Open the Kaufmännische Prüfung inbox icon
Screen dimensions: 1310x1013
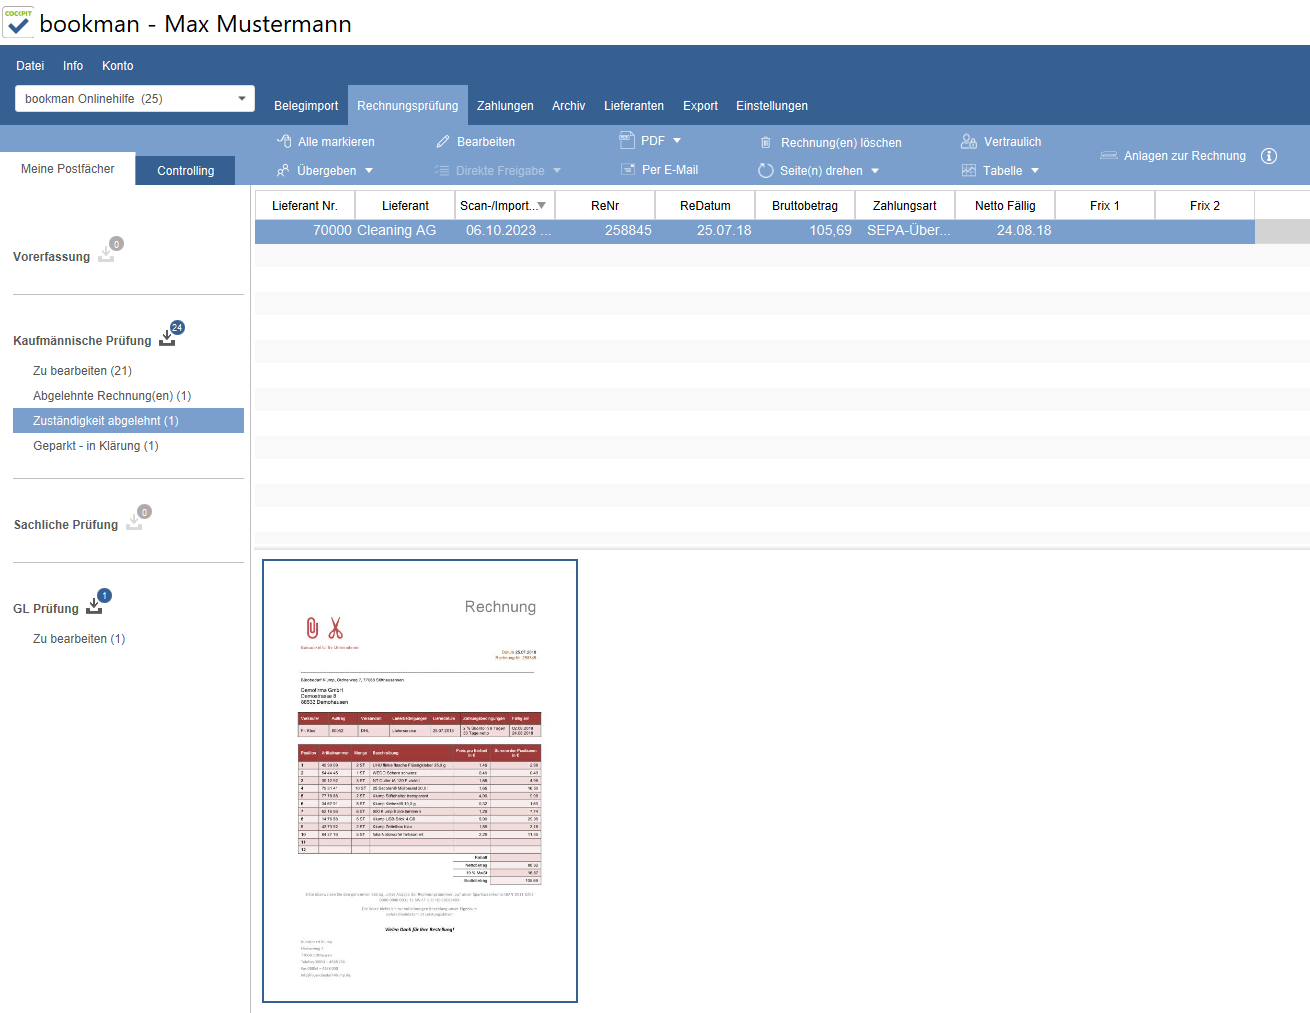point(167,338)
